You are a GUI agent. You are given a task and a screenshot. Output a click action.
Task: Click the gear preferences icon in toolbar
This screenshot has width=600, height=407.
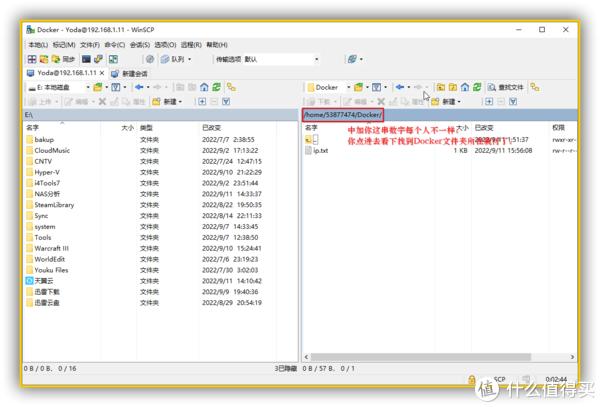(x=150, y=59)
